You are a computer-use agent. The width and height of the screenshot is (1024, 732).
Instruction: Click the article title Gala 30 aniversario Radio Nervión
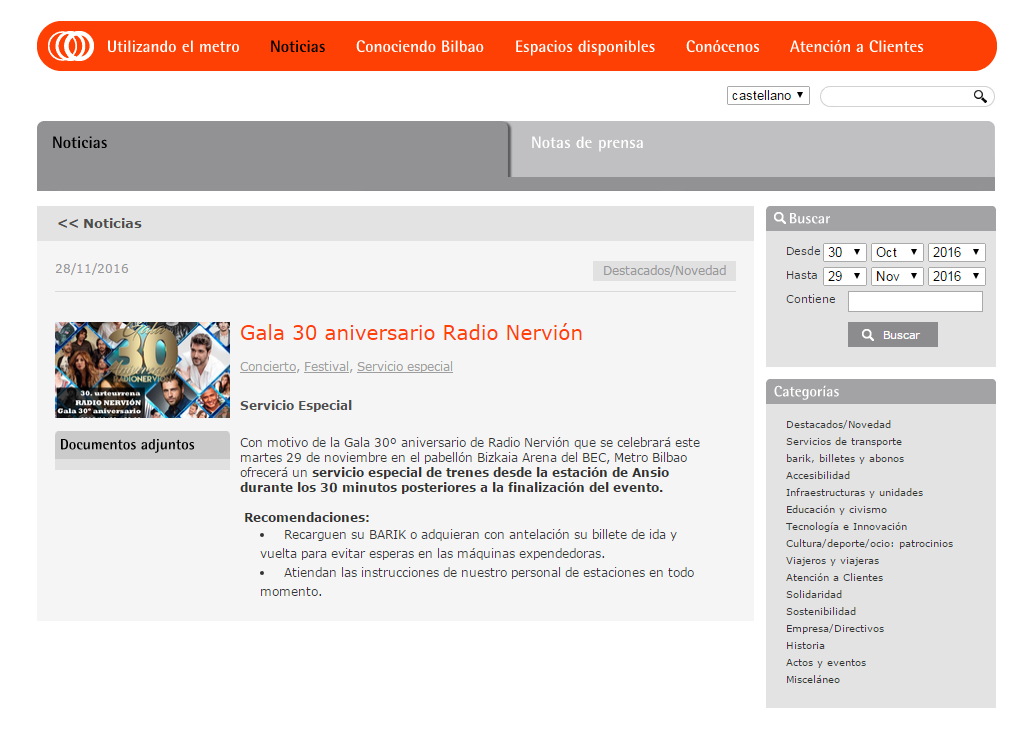411,333
